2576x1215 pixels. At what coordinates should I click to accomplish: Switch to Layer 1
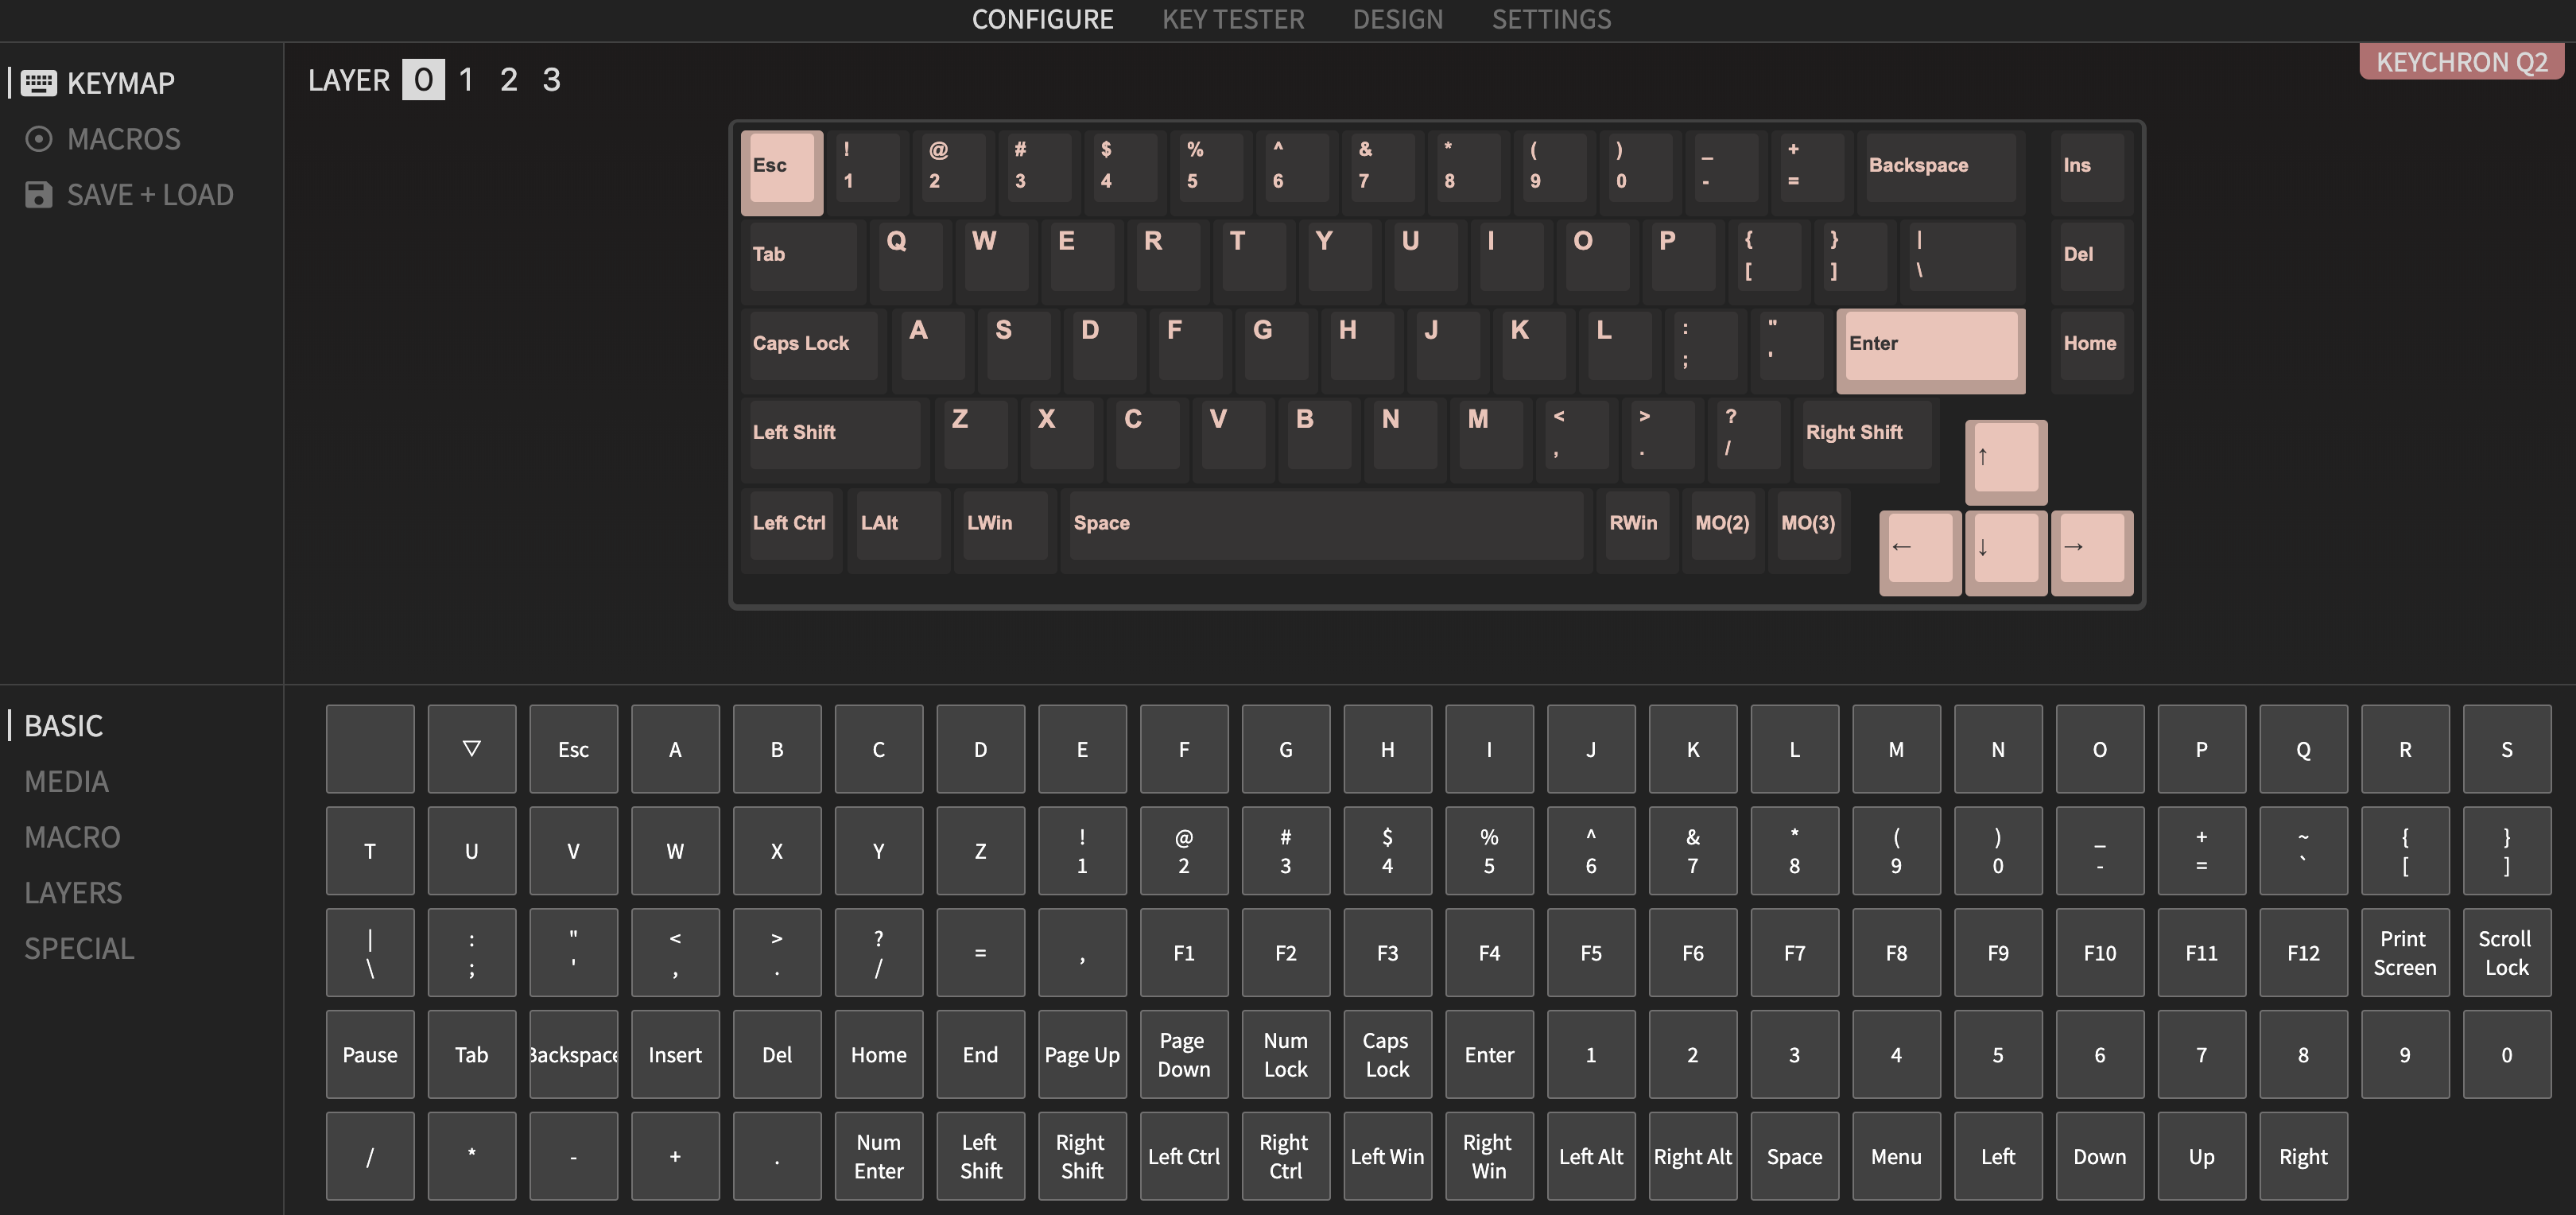click(x=465, y=77)
